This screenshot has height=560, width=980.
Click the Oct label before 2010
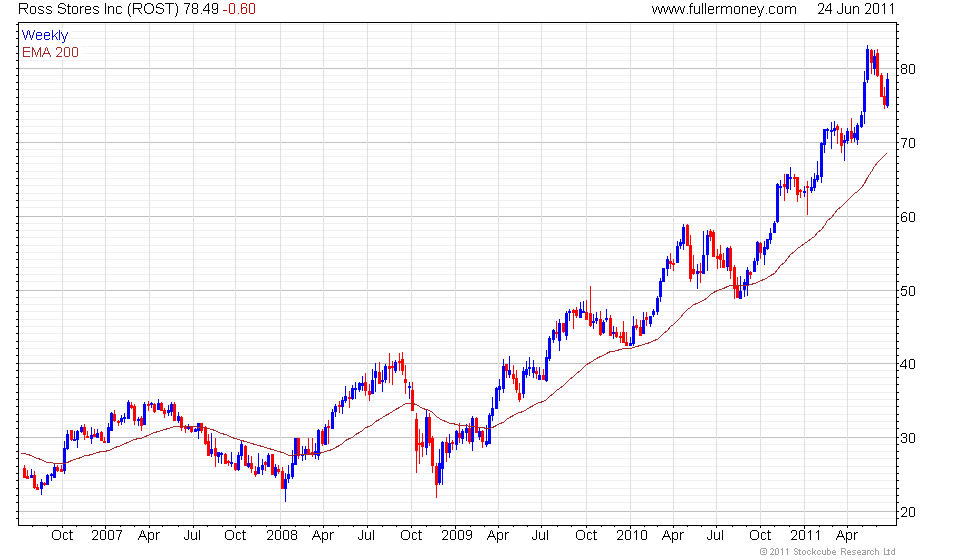[586, 535]
